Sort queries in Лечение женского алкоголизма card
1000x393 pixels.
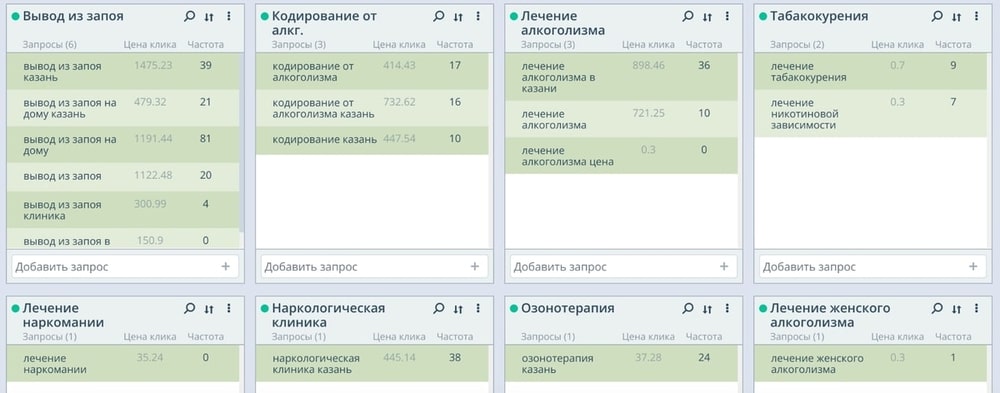point(956,309)
